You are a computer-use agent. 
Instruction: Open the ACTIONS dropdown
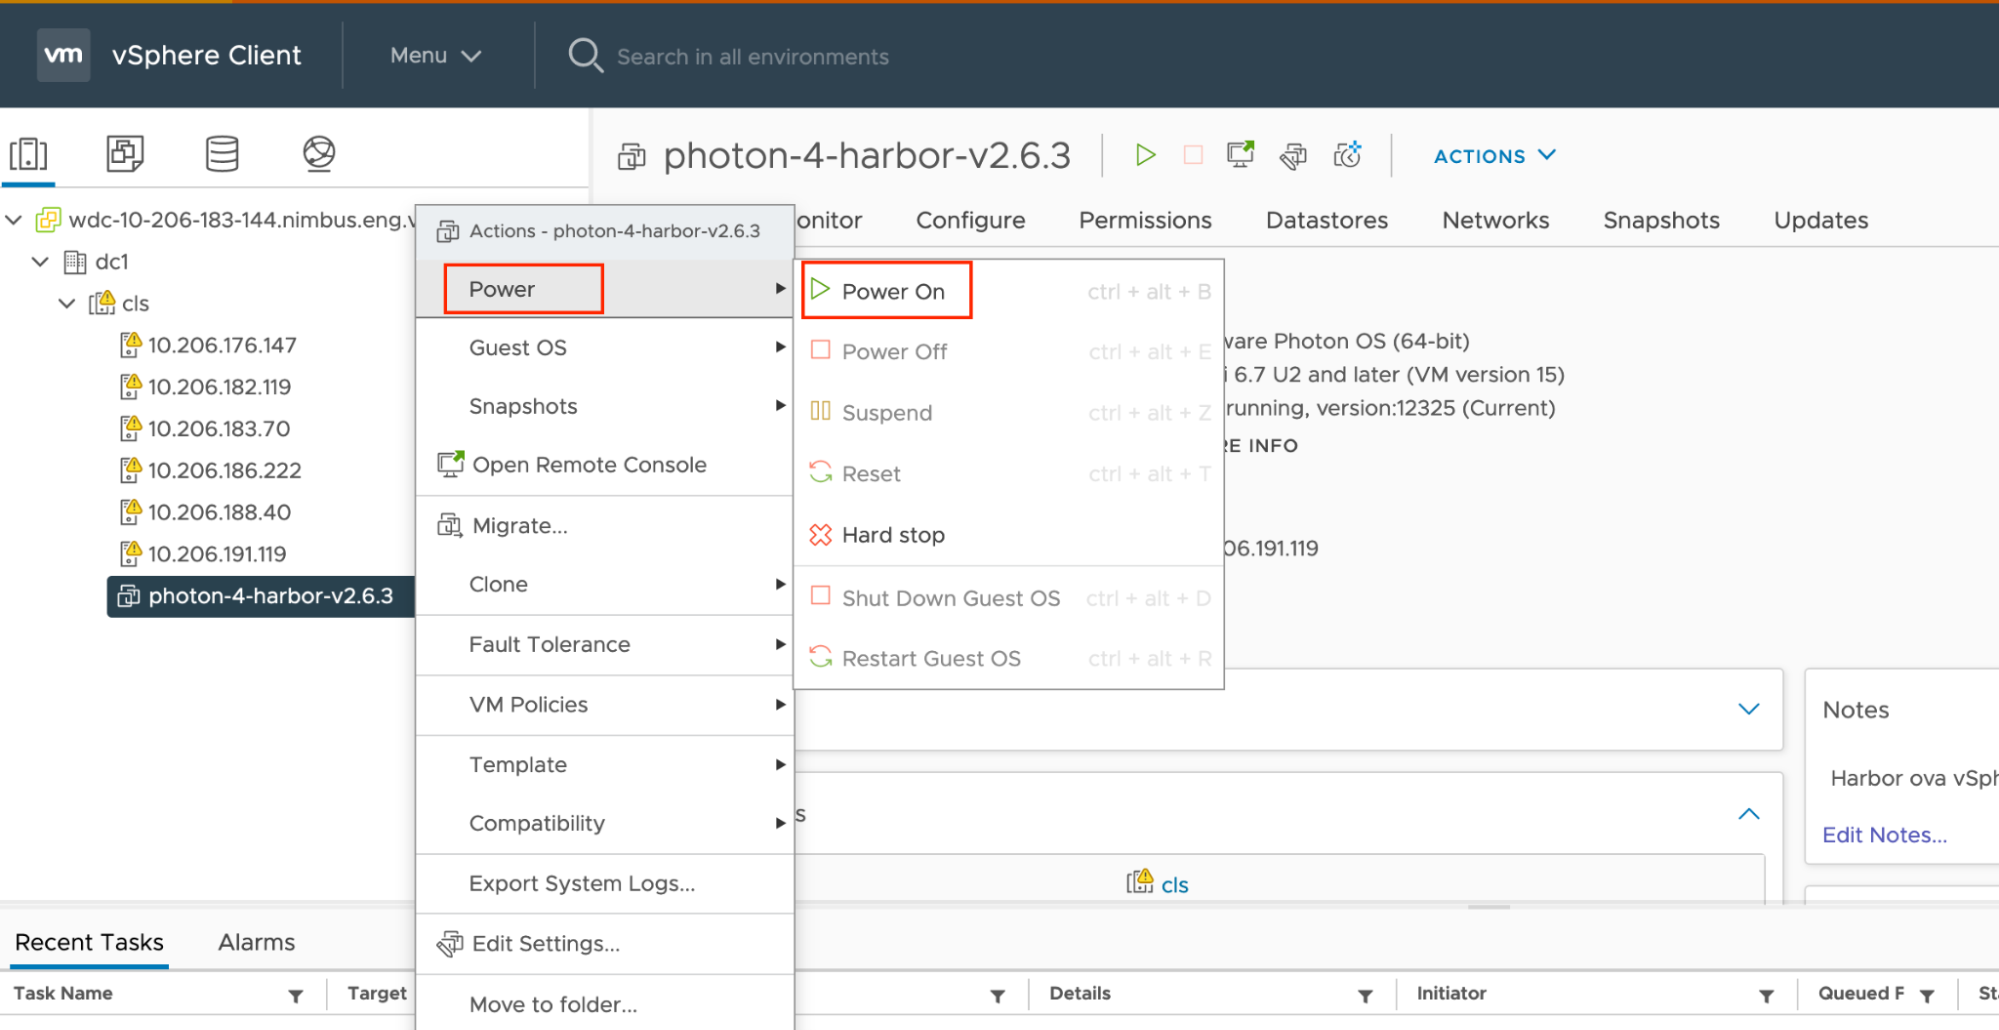coord(1495,156)
